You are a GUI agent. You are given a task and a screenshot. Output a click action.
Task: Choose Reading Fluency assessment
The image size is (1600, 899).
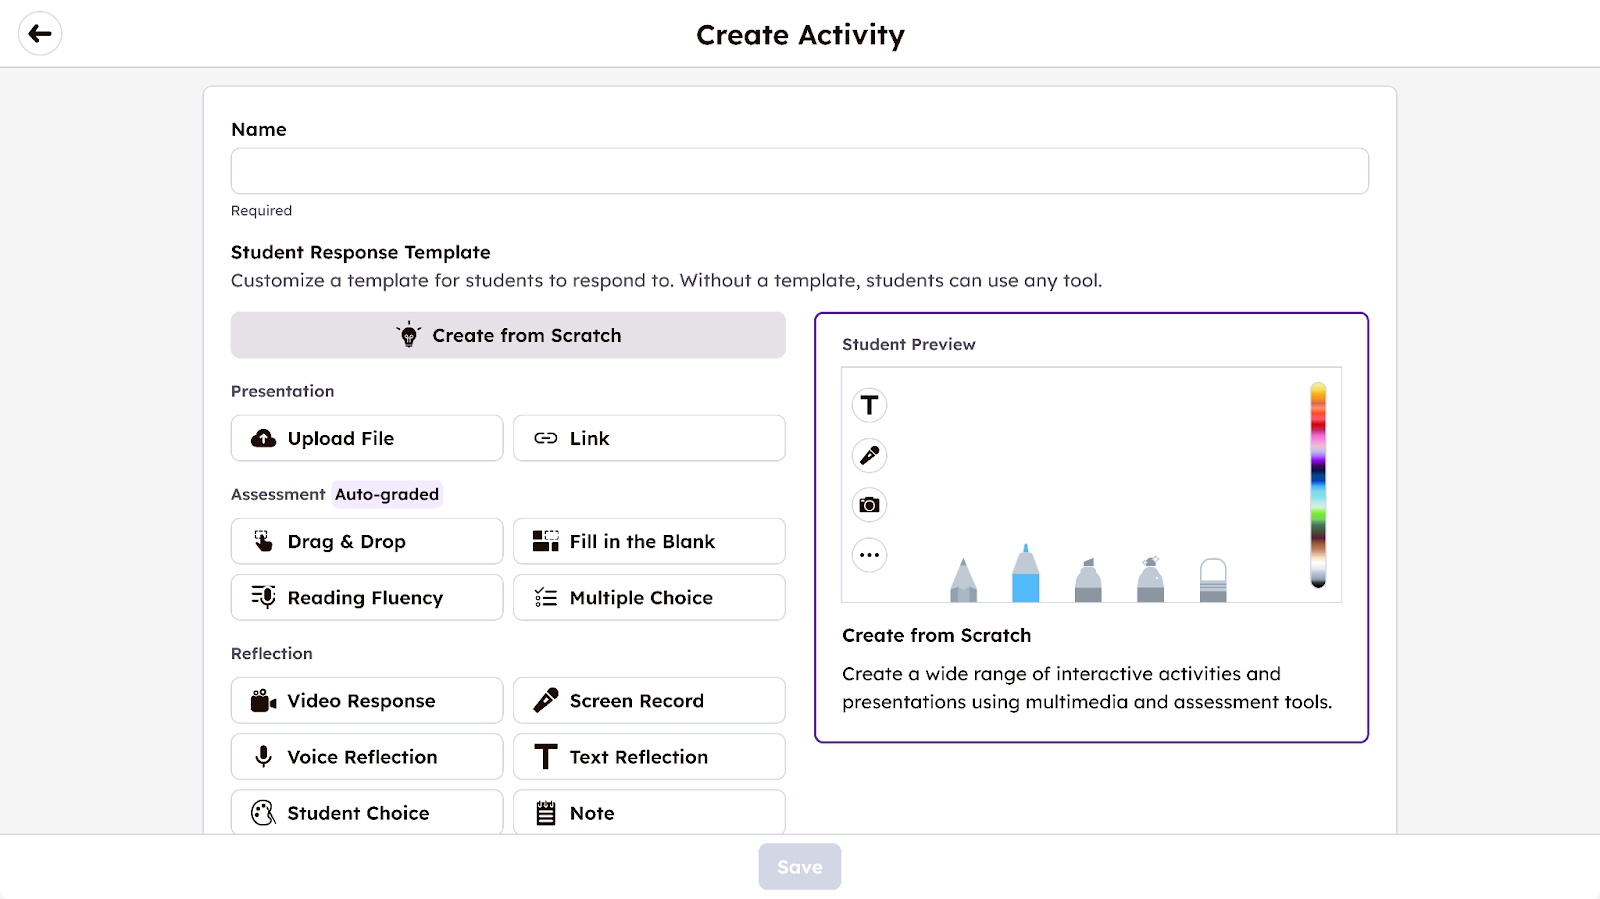point(366,597)
